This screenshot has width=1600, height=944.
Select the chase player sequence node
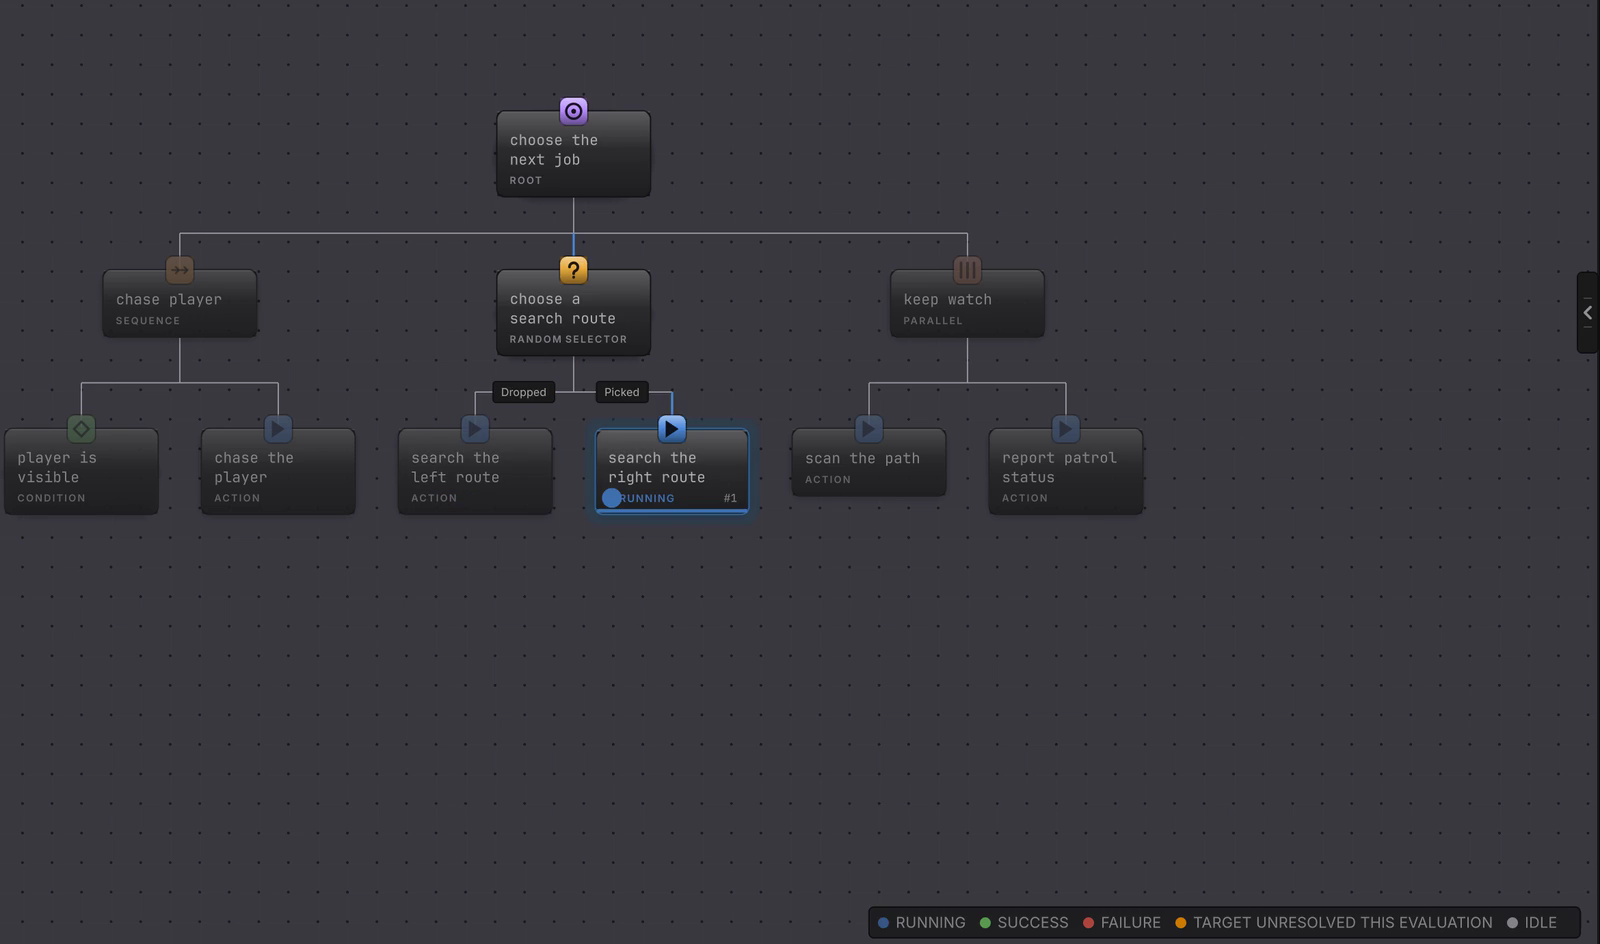click(180, 303)
